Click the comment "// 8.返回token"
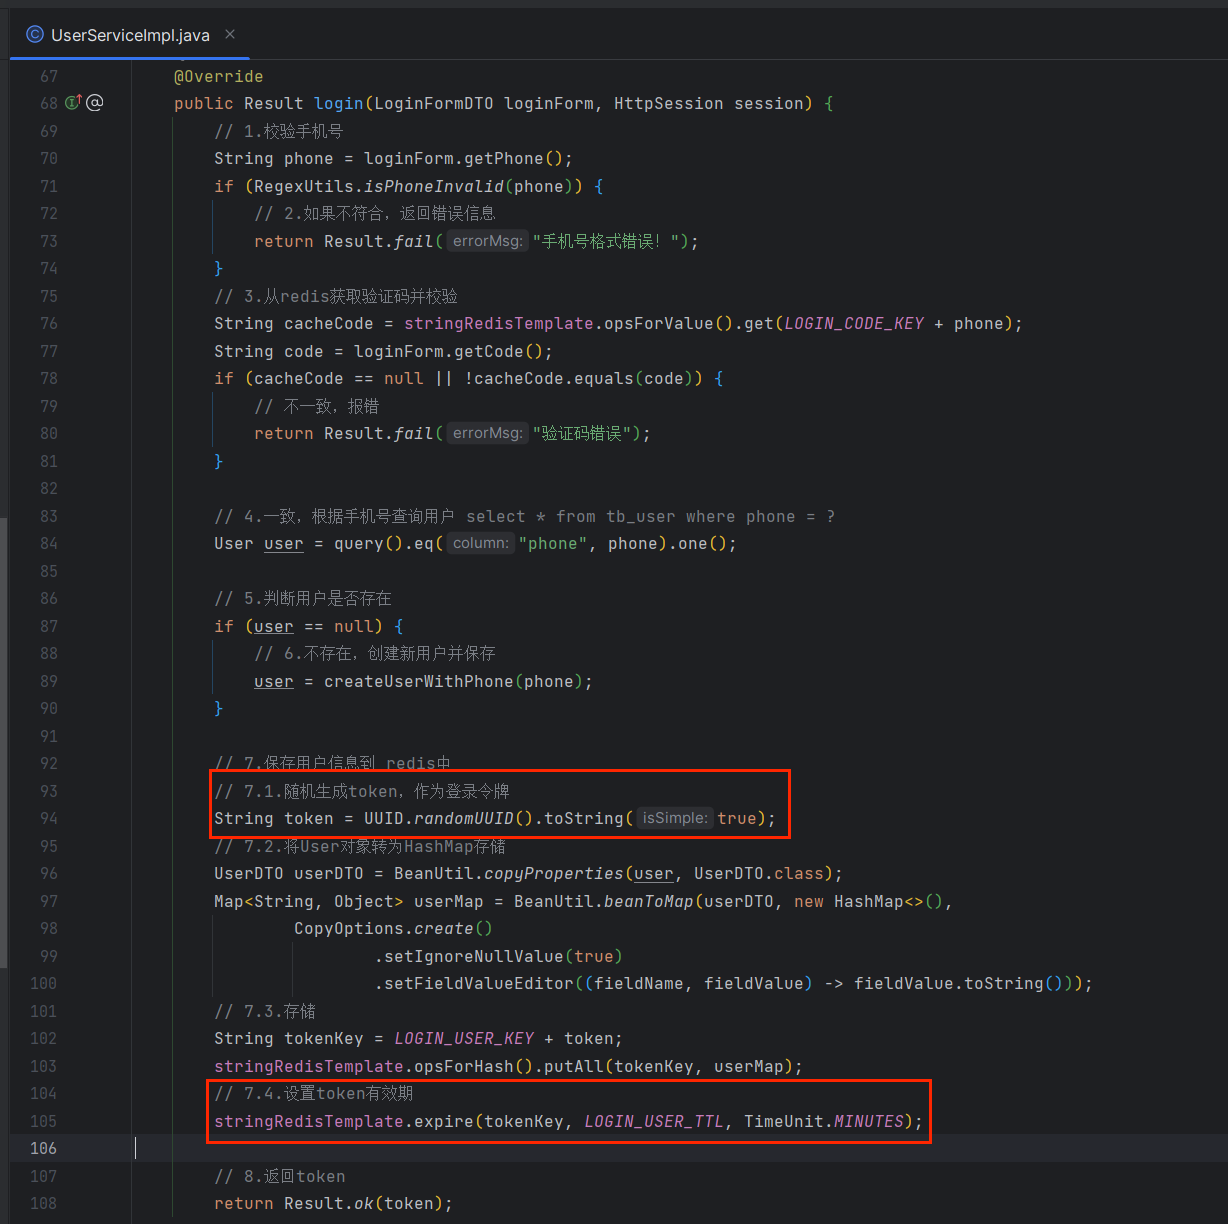The width and height of the screenshot is (1228, 1224). [280, 1176]
